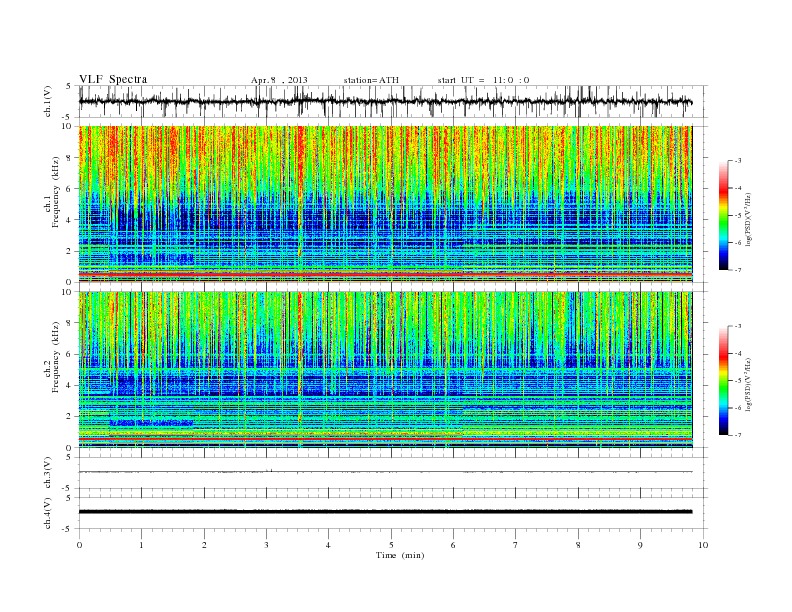This screenshot has width=792, height=612.
Task: Click the "VLF Spectra" title
Action: [113, 79]
